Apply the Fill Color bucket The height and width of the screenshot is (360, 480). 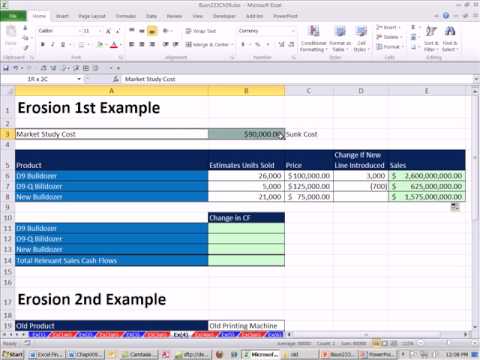point(99,44)
